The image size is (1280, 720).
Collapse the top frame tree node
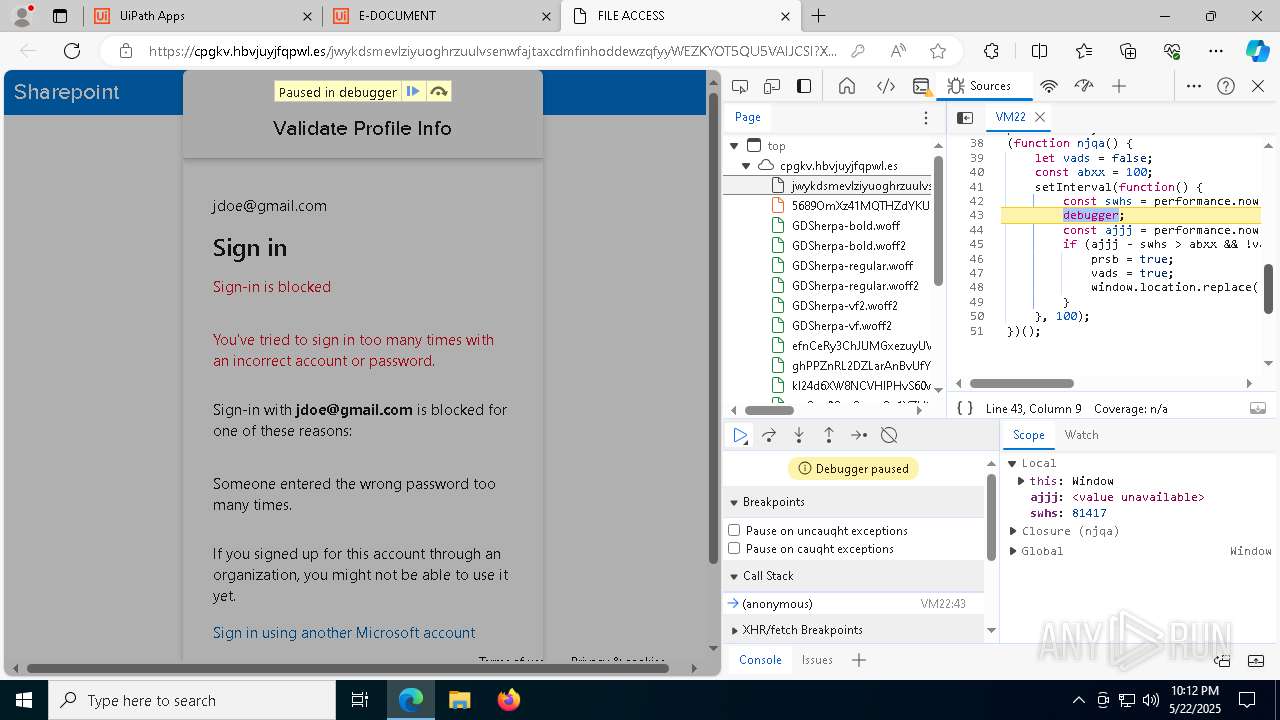(734, 145)
